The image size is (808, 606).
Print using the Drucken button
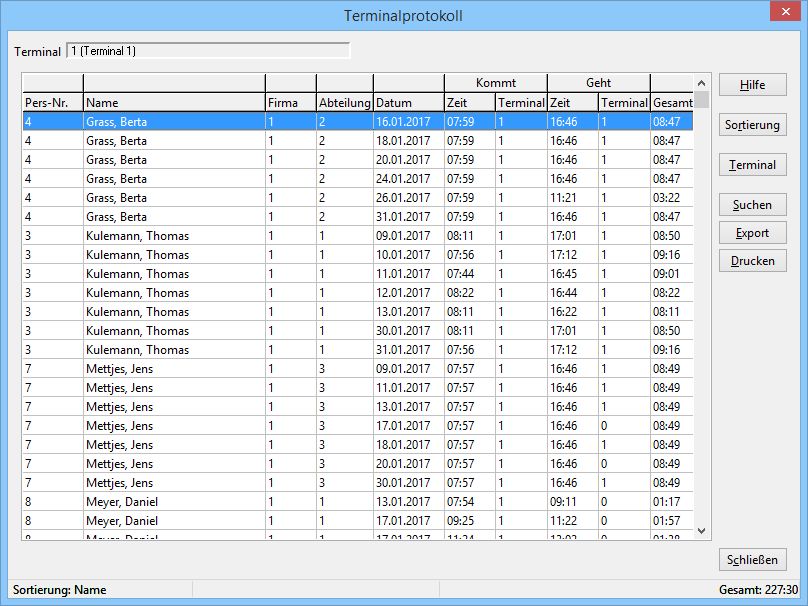coord(752,261)
